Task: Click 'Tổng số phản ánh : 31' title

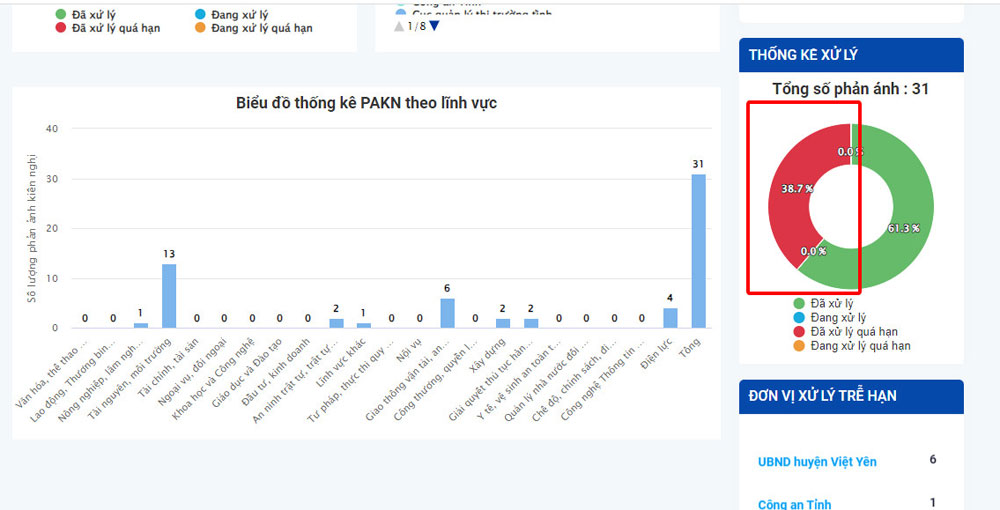Action: (x=851, y=89)
